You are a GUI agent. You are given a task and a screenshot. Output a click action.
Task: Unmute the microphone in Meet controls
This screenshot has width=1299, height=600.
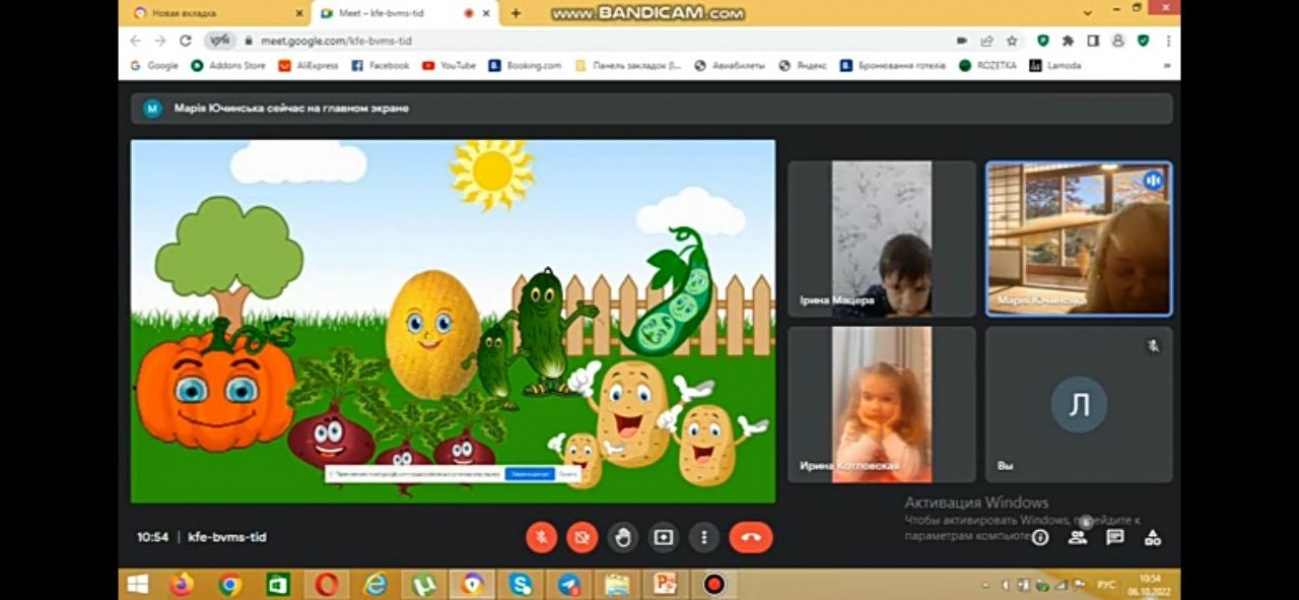coord(541,537)
